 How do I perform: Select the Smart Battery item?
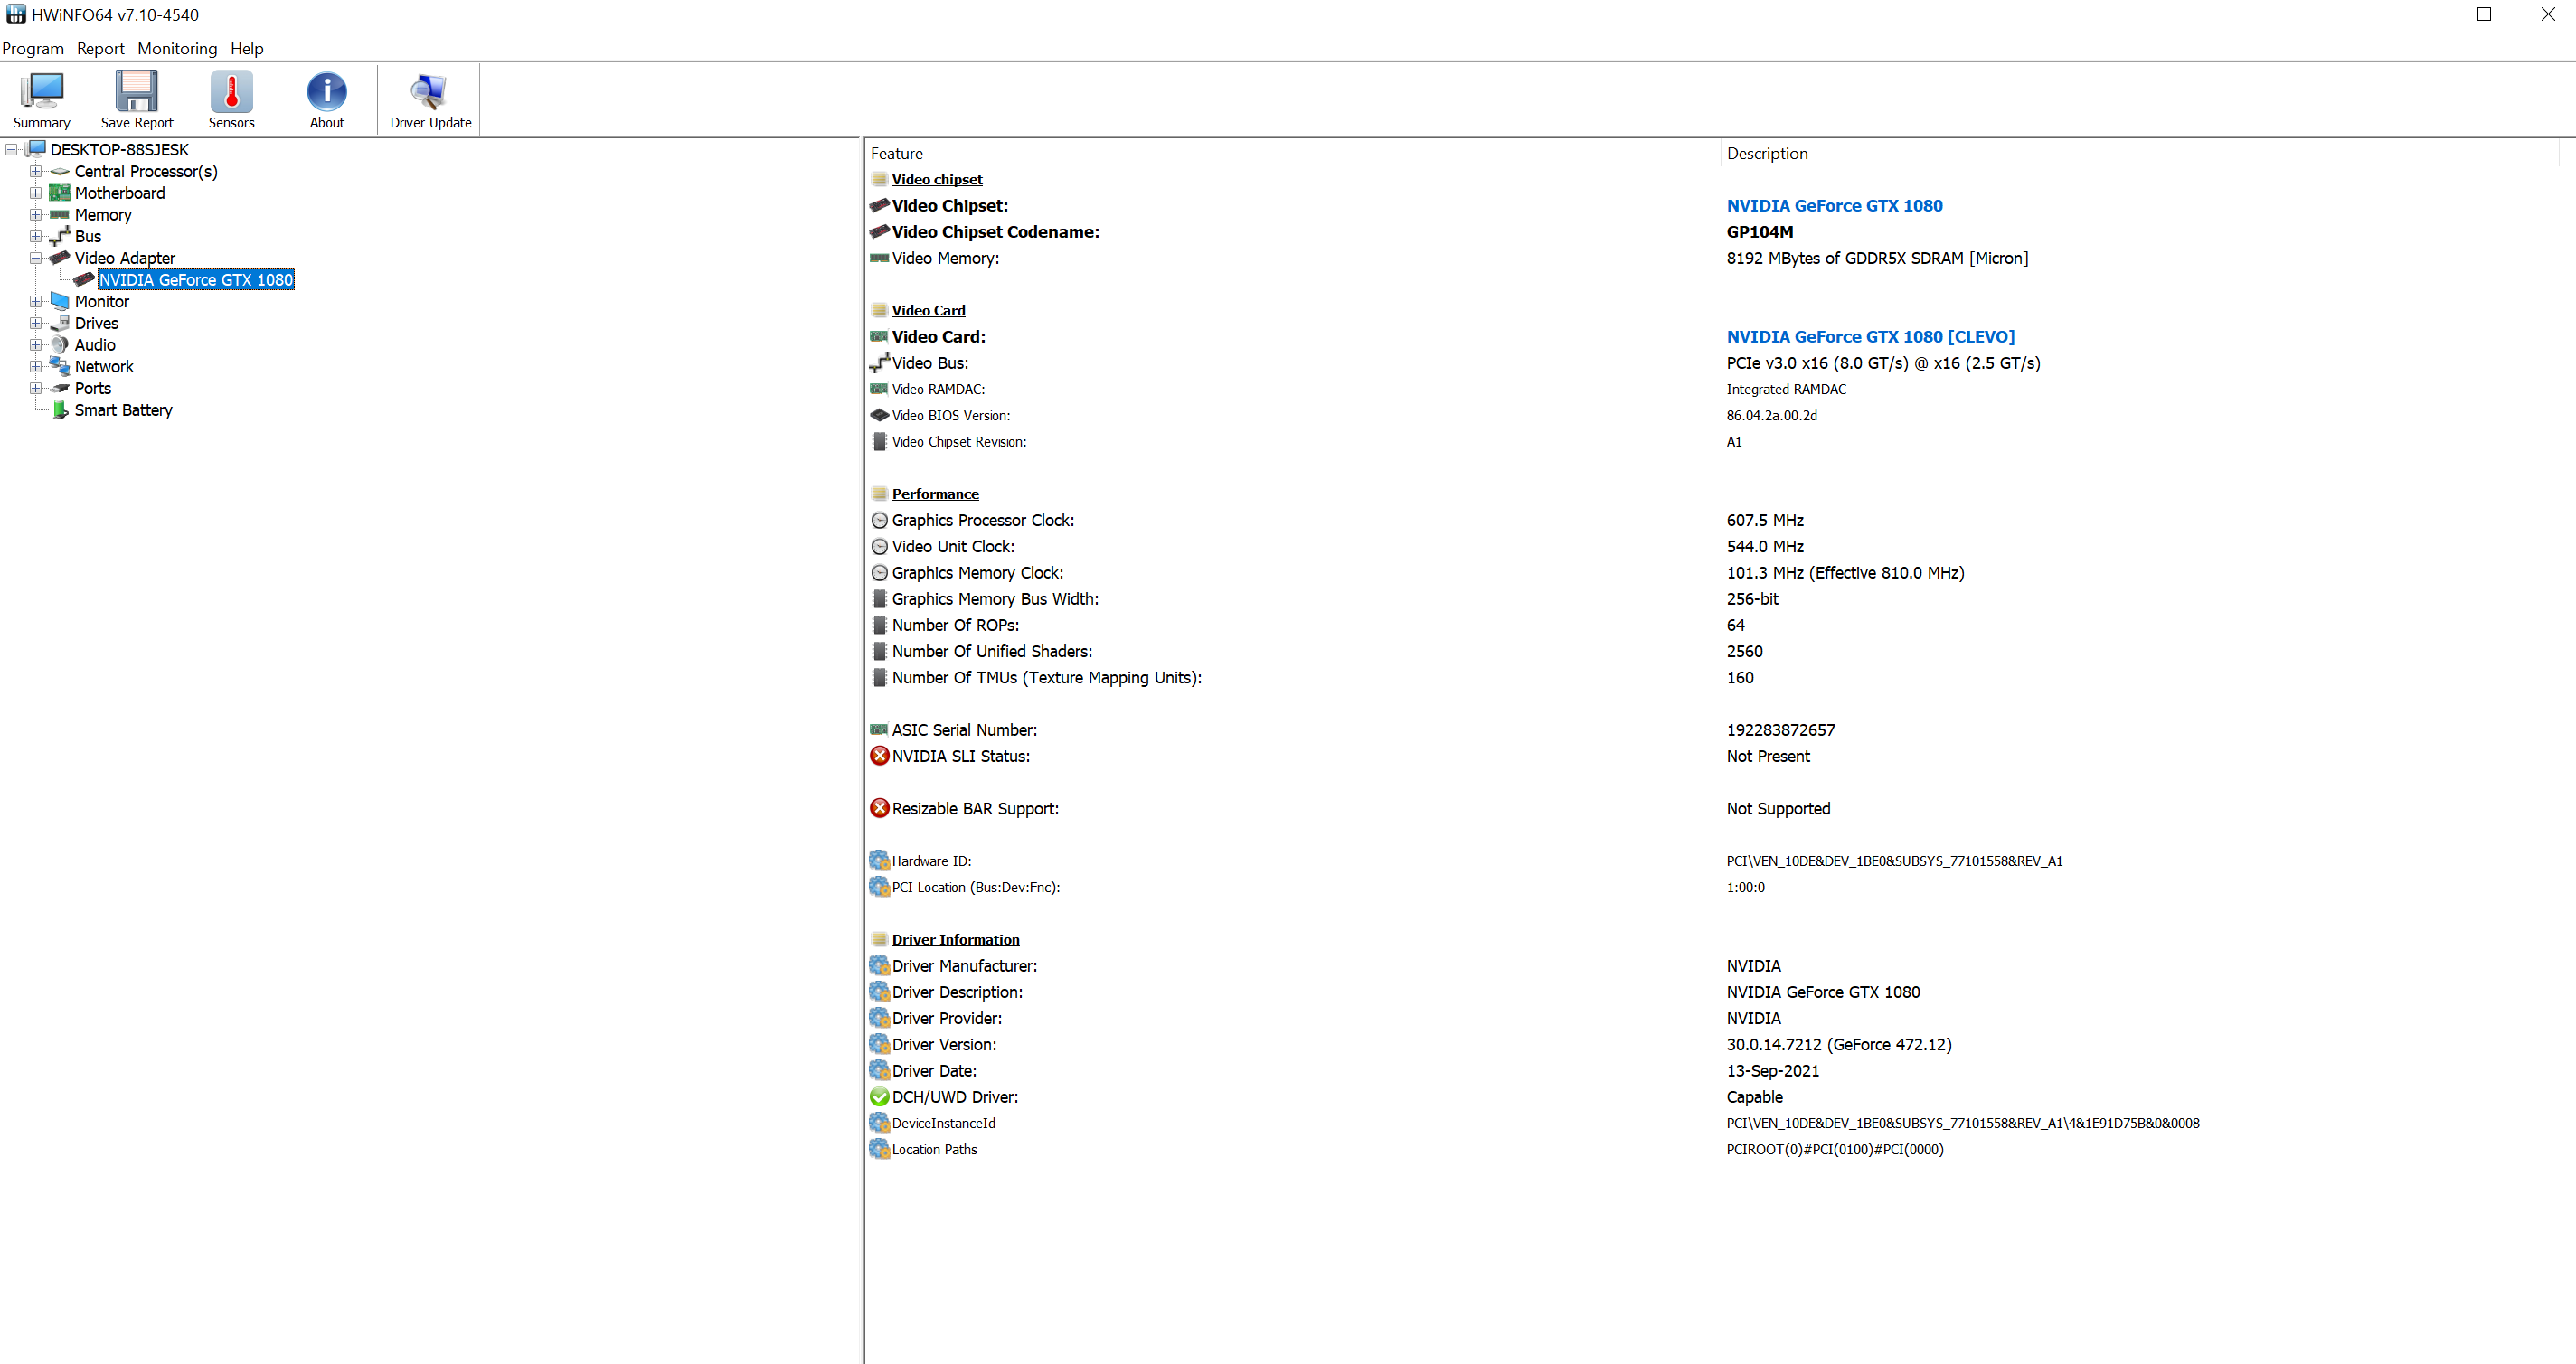click(x=123, y=410)
